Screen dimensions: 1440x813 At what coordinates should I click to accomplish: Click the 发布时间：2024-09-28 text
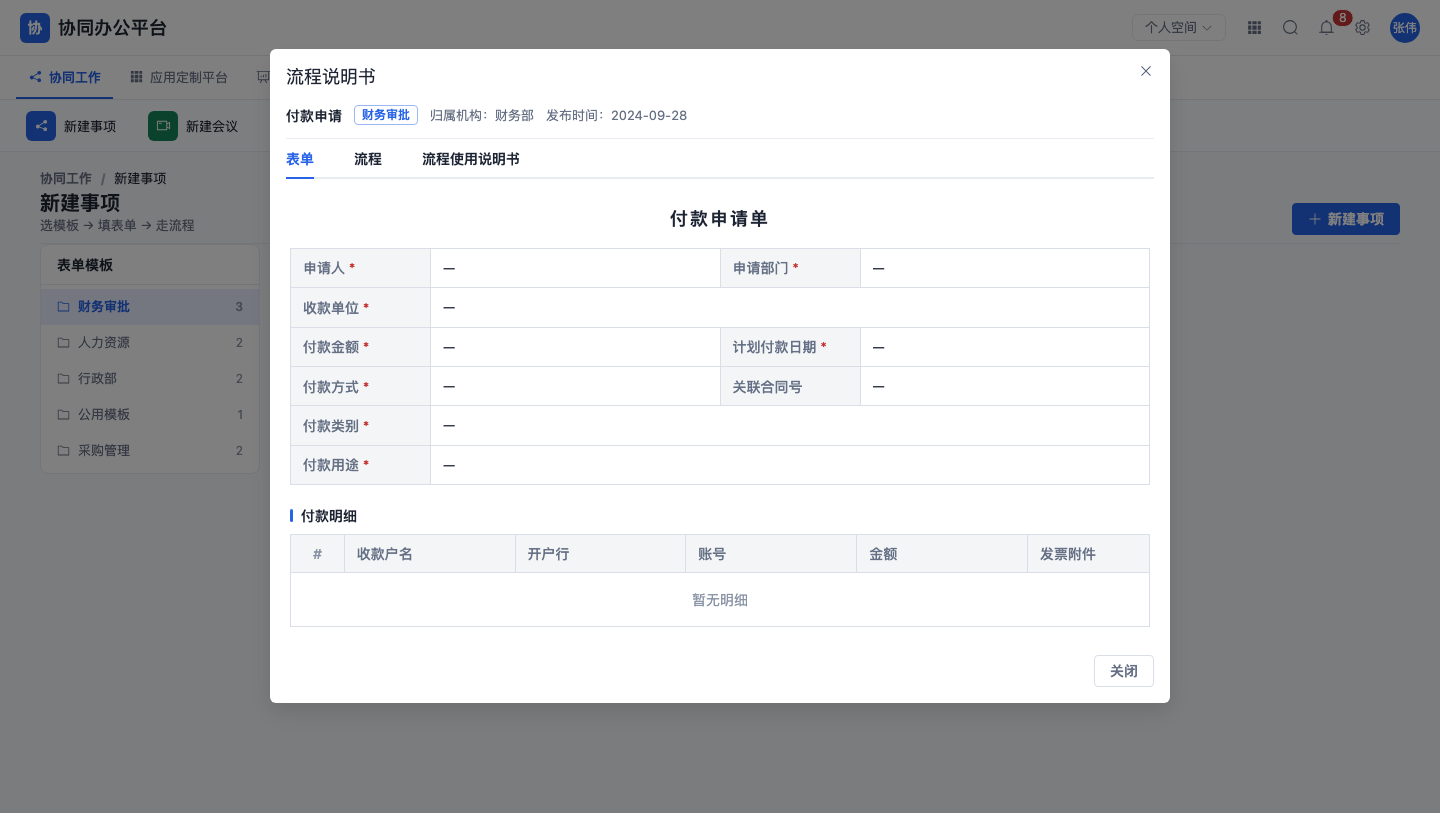(x=617, y=115)
